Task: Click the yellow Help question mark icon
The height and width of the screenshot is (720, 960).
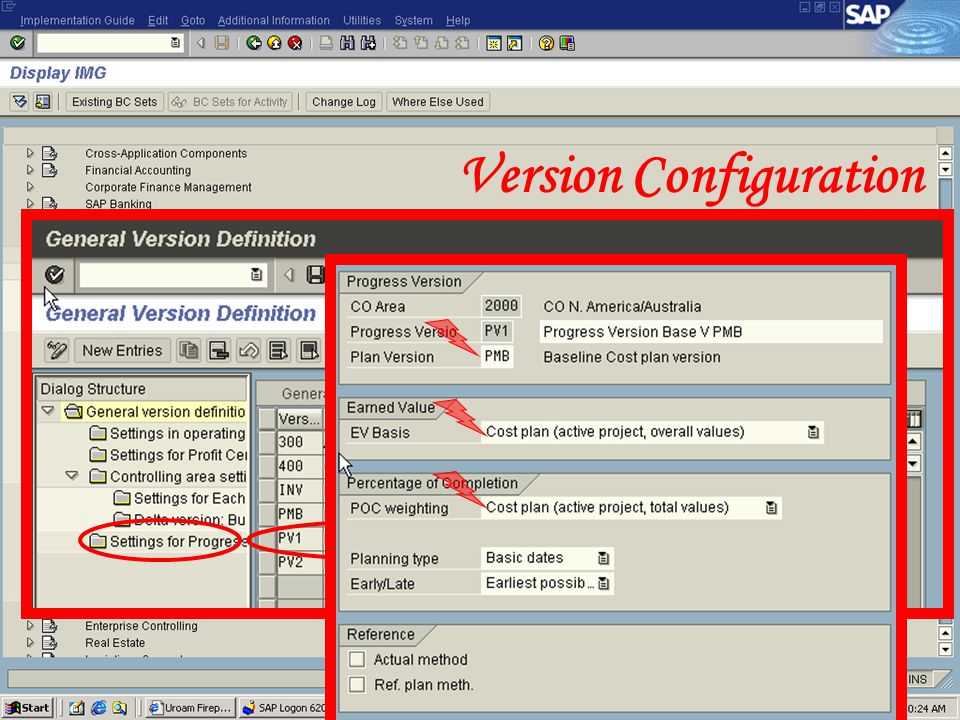Action: point(546,43)
